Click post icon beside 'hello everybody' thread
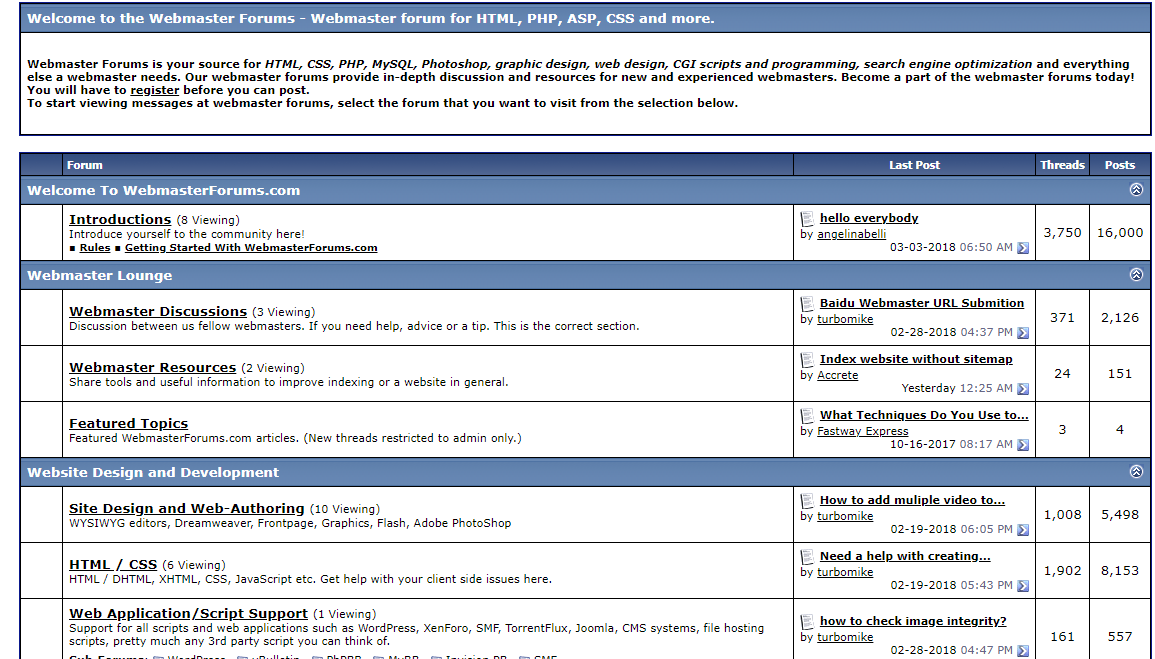Image resolution: width=1155 pixels, height=659 pixels. 808,218
